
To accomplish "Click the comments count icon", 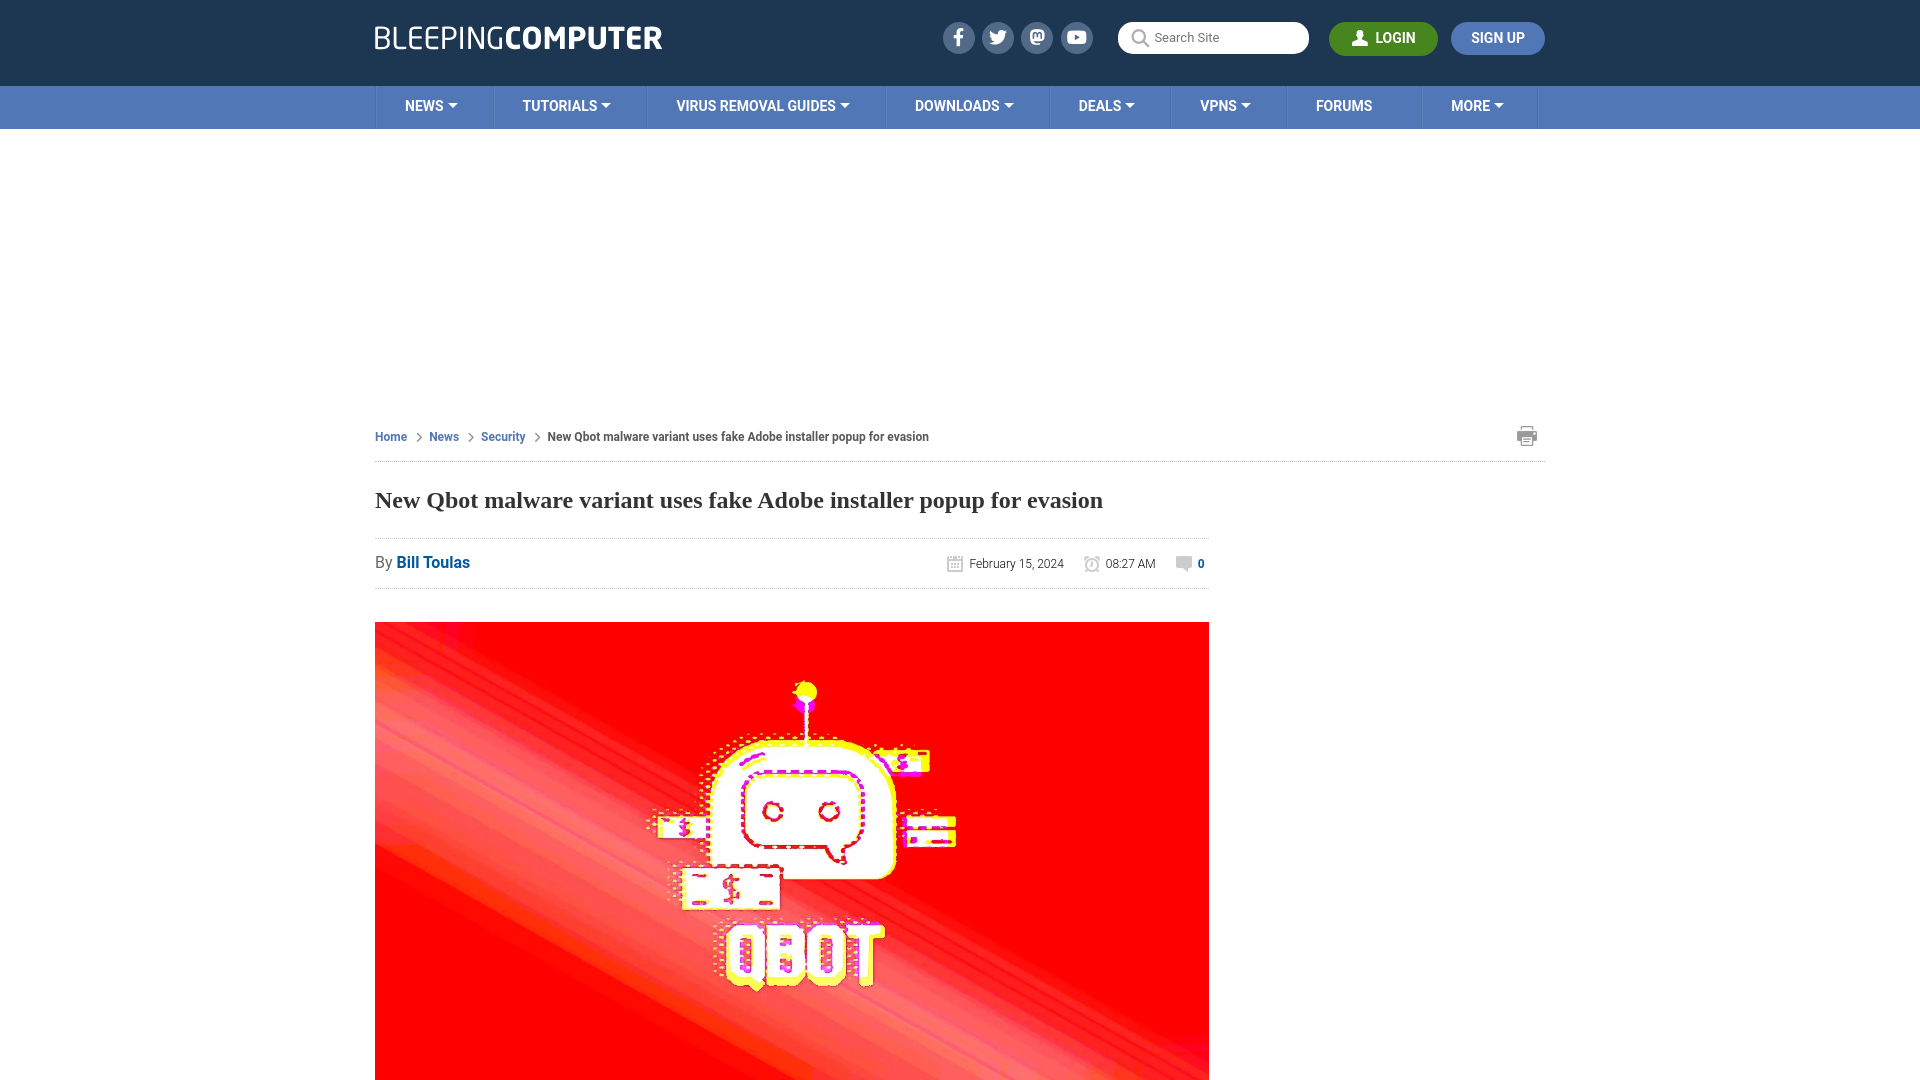I will (x=1184, y=563).
